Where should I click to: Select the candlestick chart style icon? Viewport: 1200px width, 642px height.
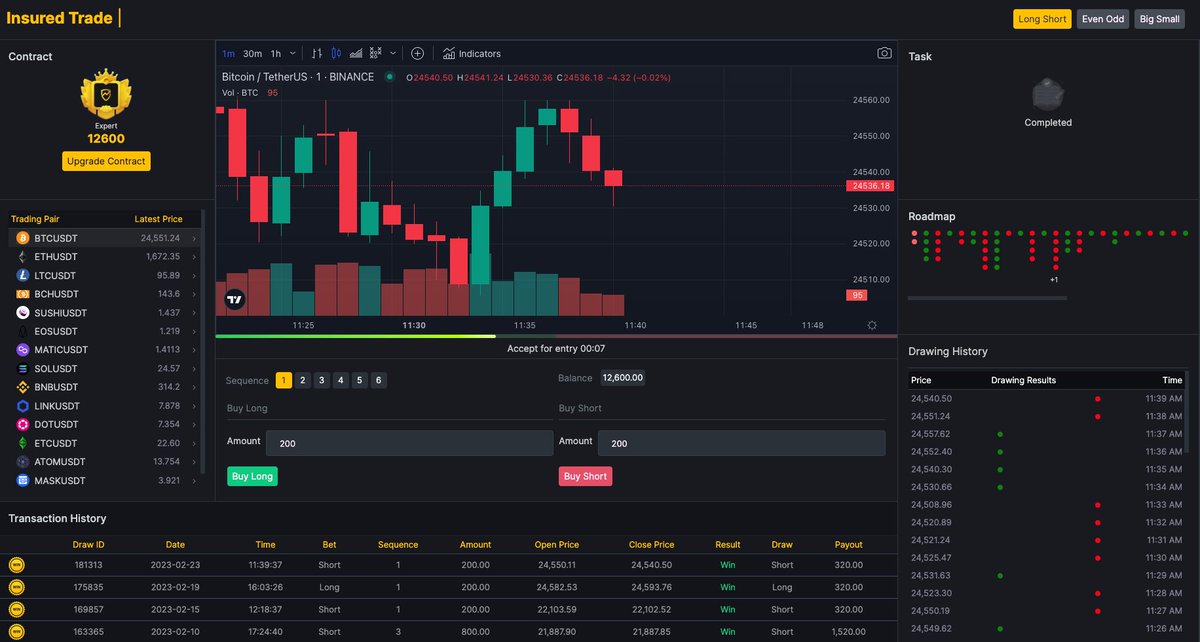pyautogui.click(x=338, y=53)
